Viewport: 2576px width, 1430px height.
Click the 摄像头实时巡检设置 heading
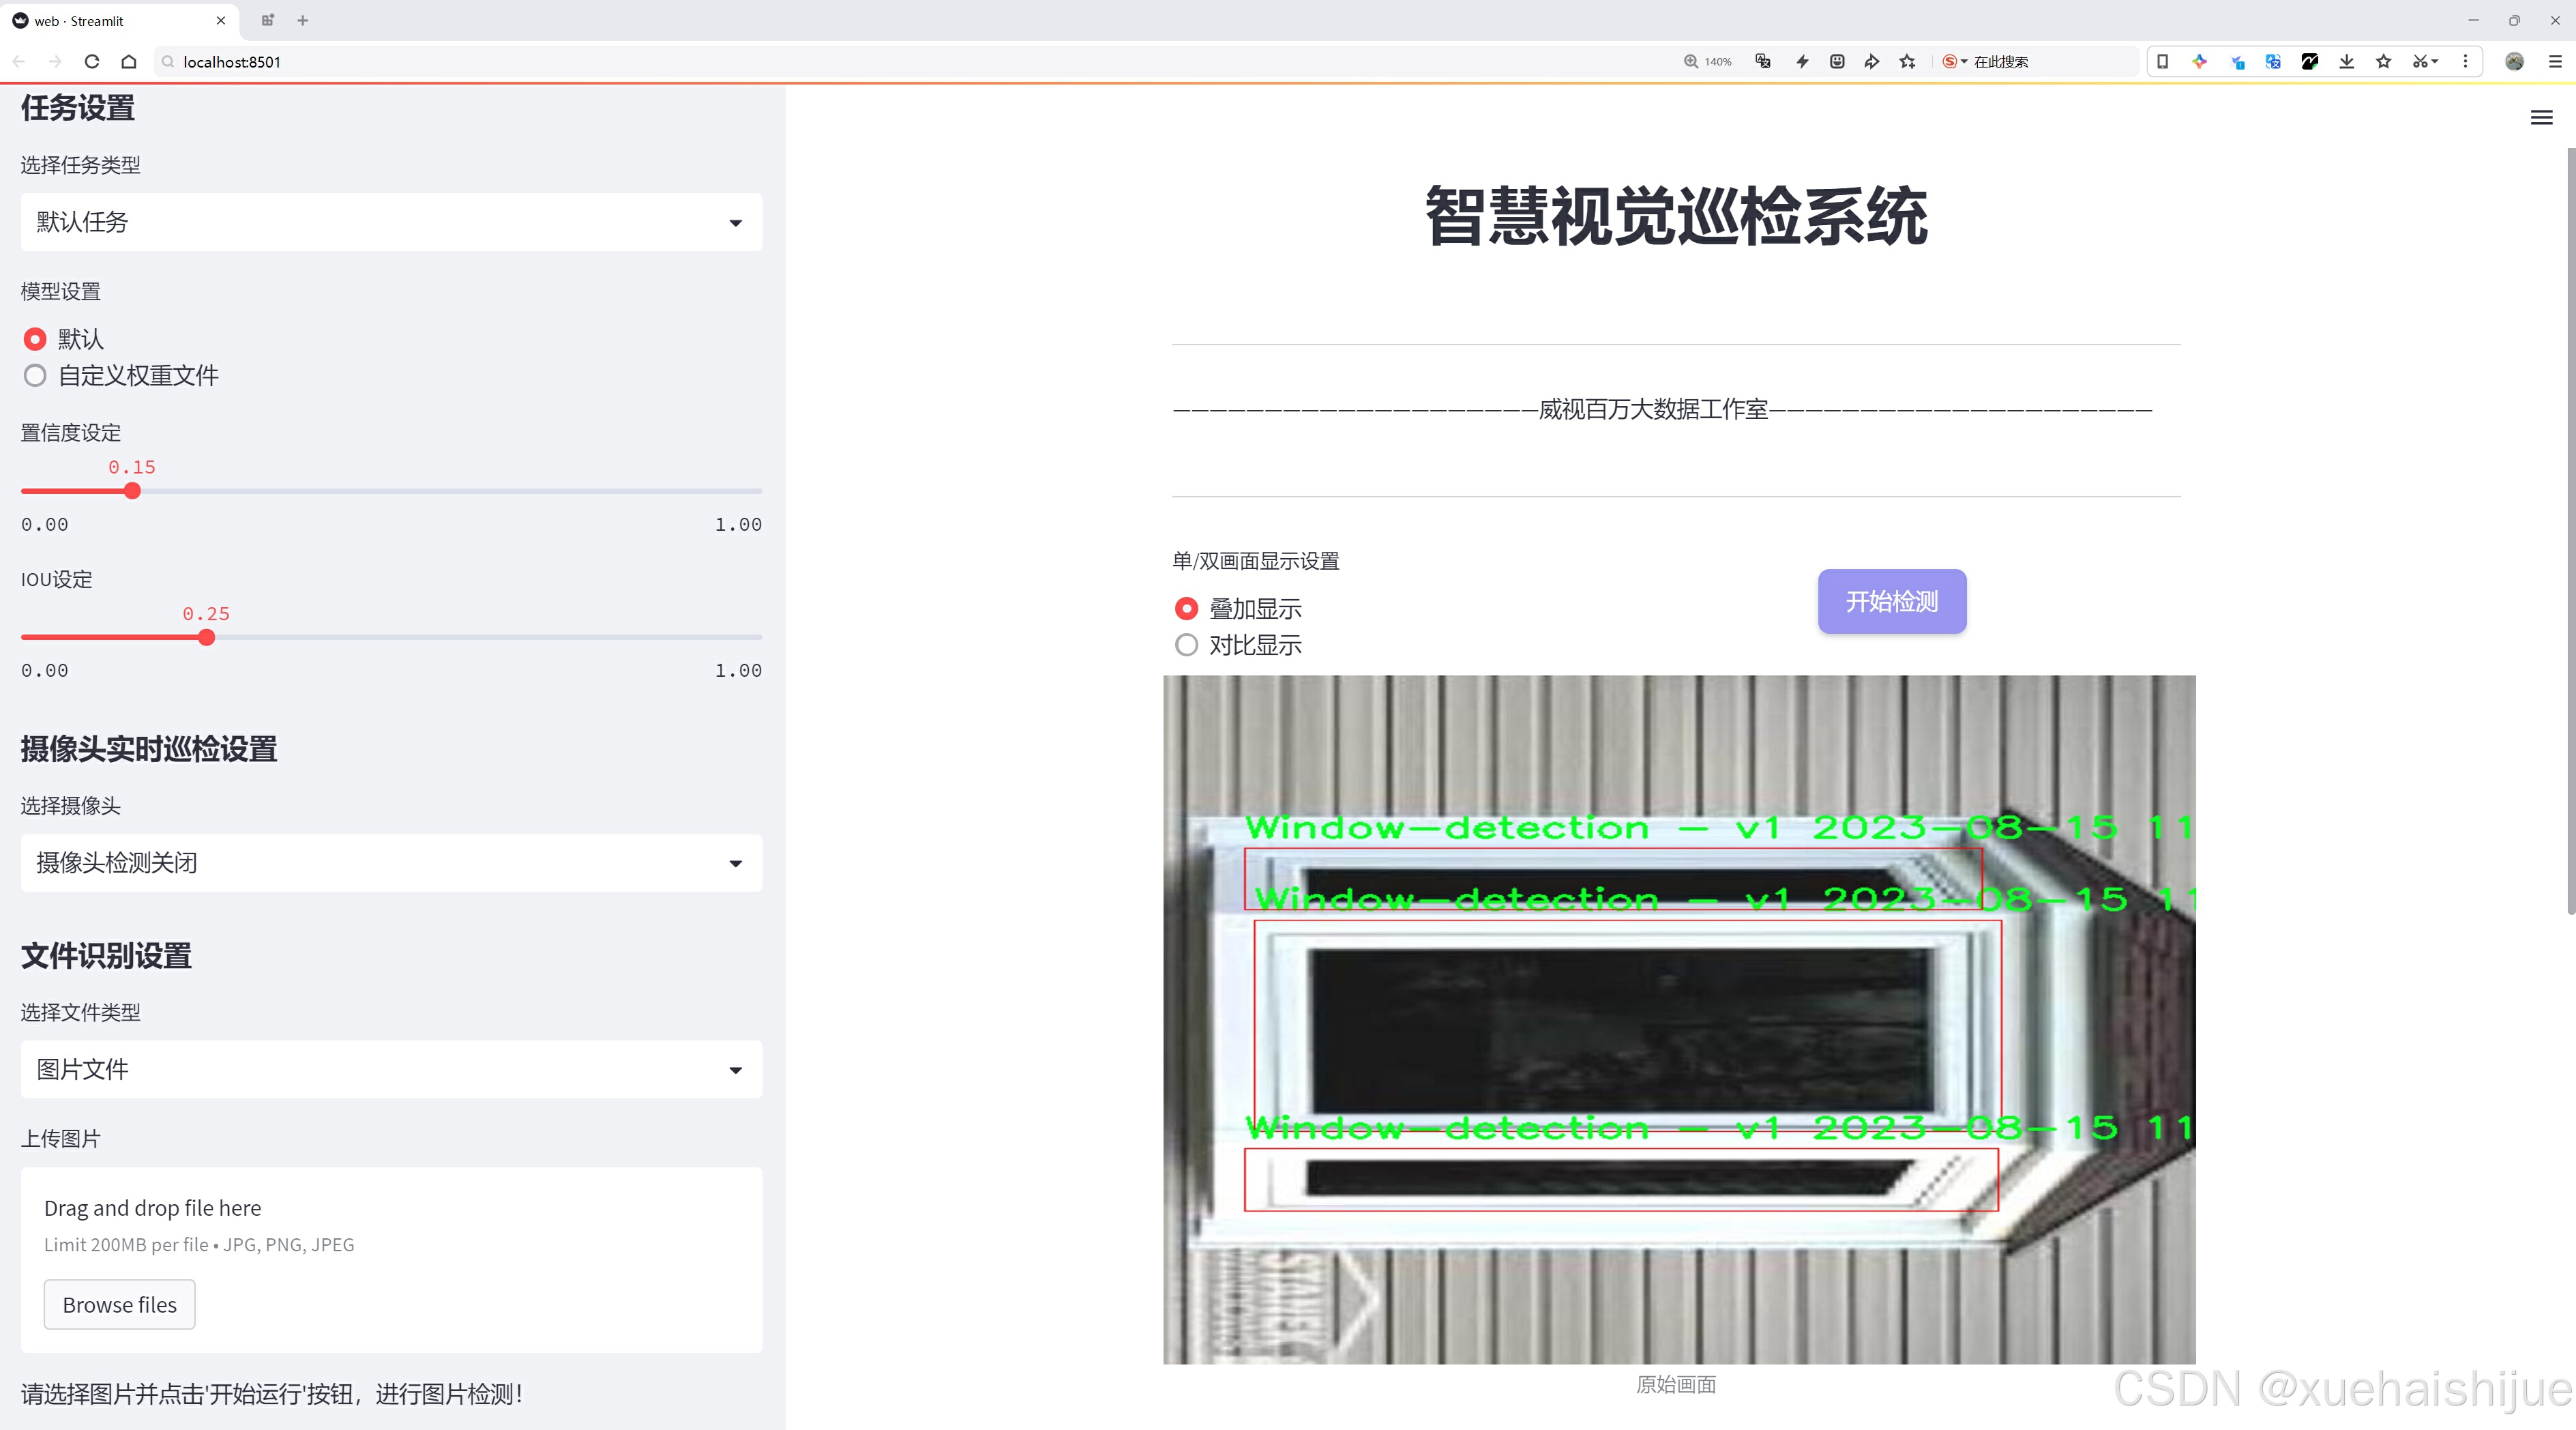[x=149, y=749]
